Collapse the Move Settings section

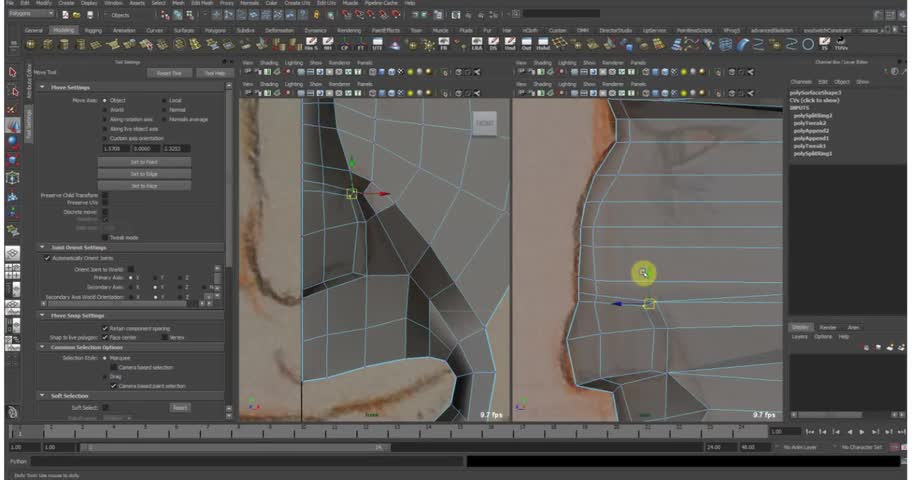(42, 87)
